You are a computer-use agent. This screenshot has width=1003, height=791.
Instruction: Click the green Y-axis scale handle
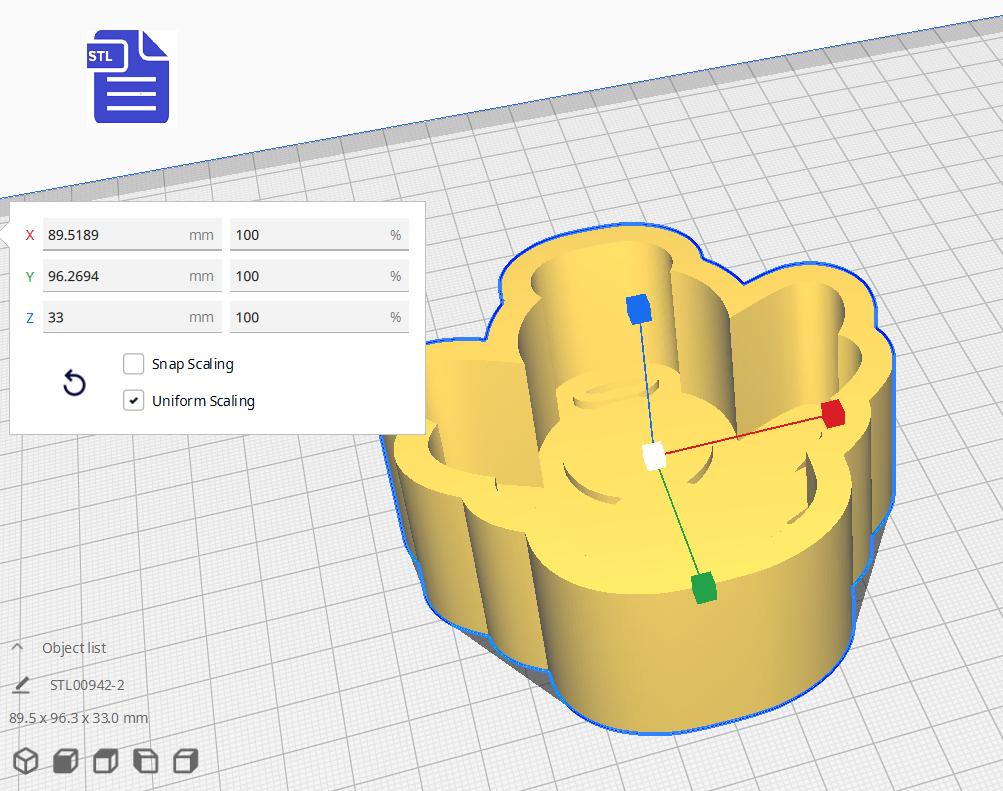[704, 588]
